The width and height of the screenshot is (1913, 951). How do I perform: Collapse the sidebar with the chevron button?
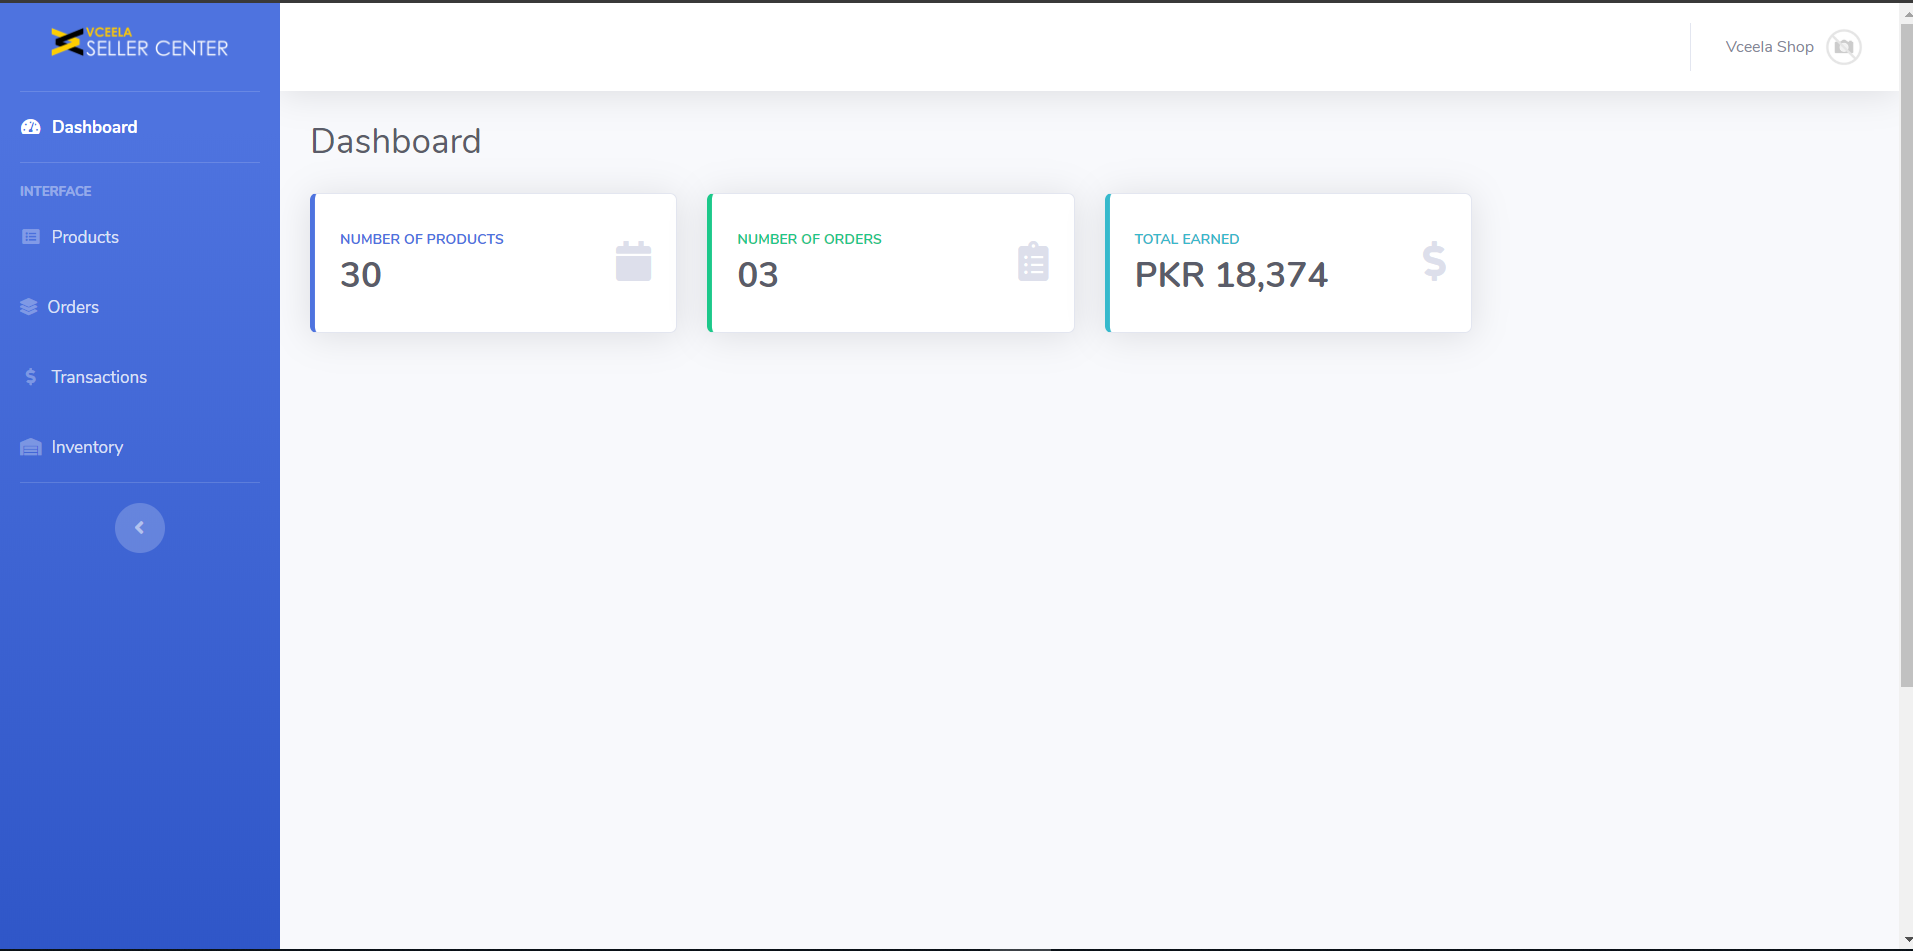(140, 528)
